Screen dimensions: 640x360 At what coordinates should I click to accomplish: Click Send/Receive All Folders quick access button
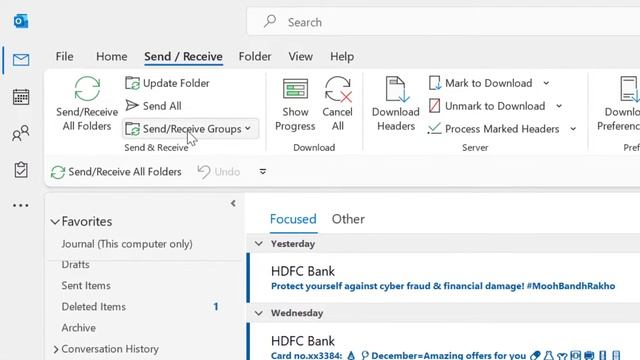pyautogui.click(x=116, y=172)
